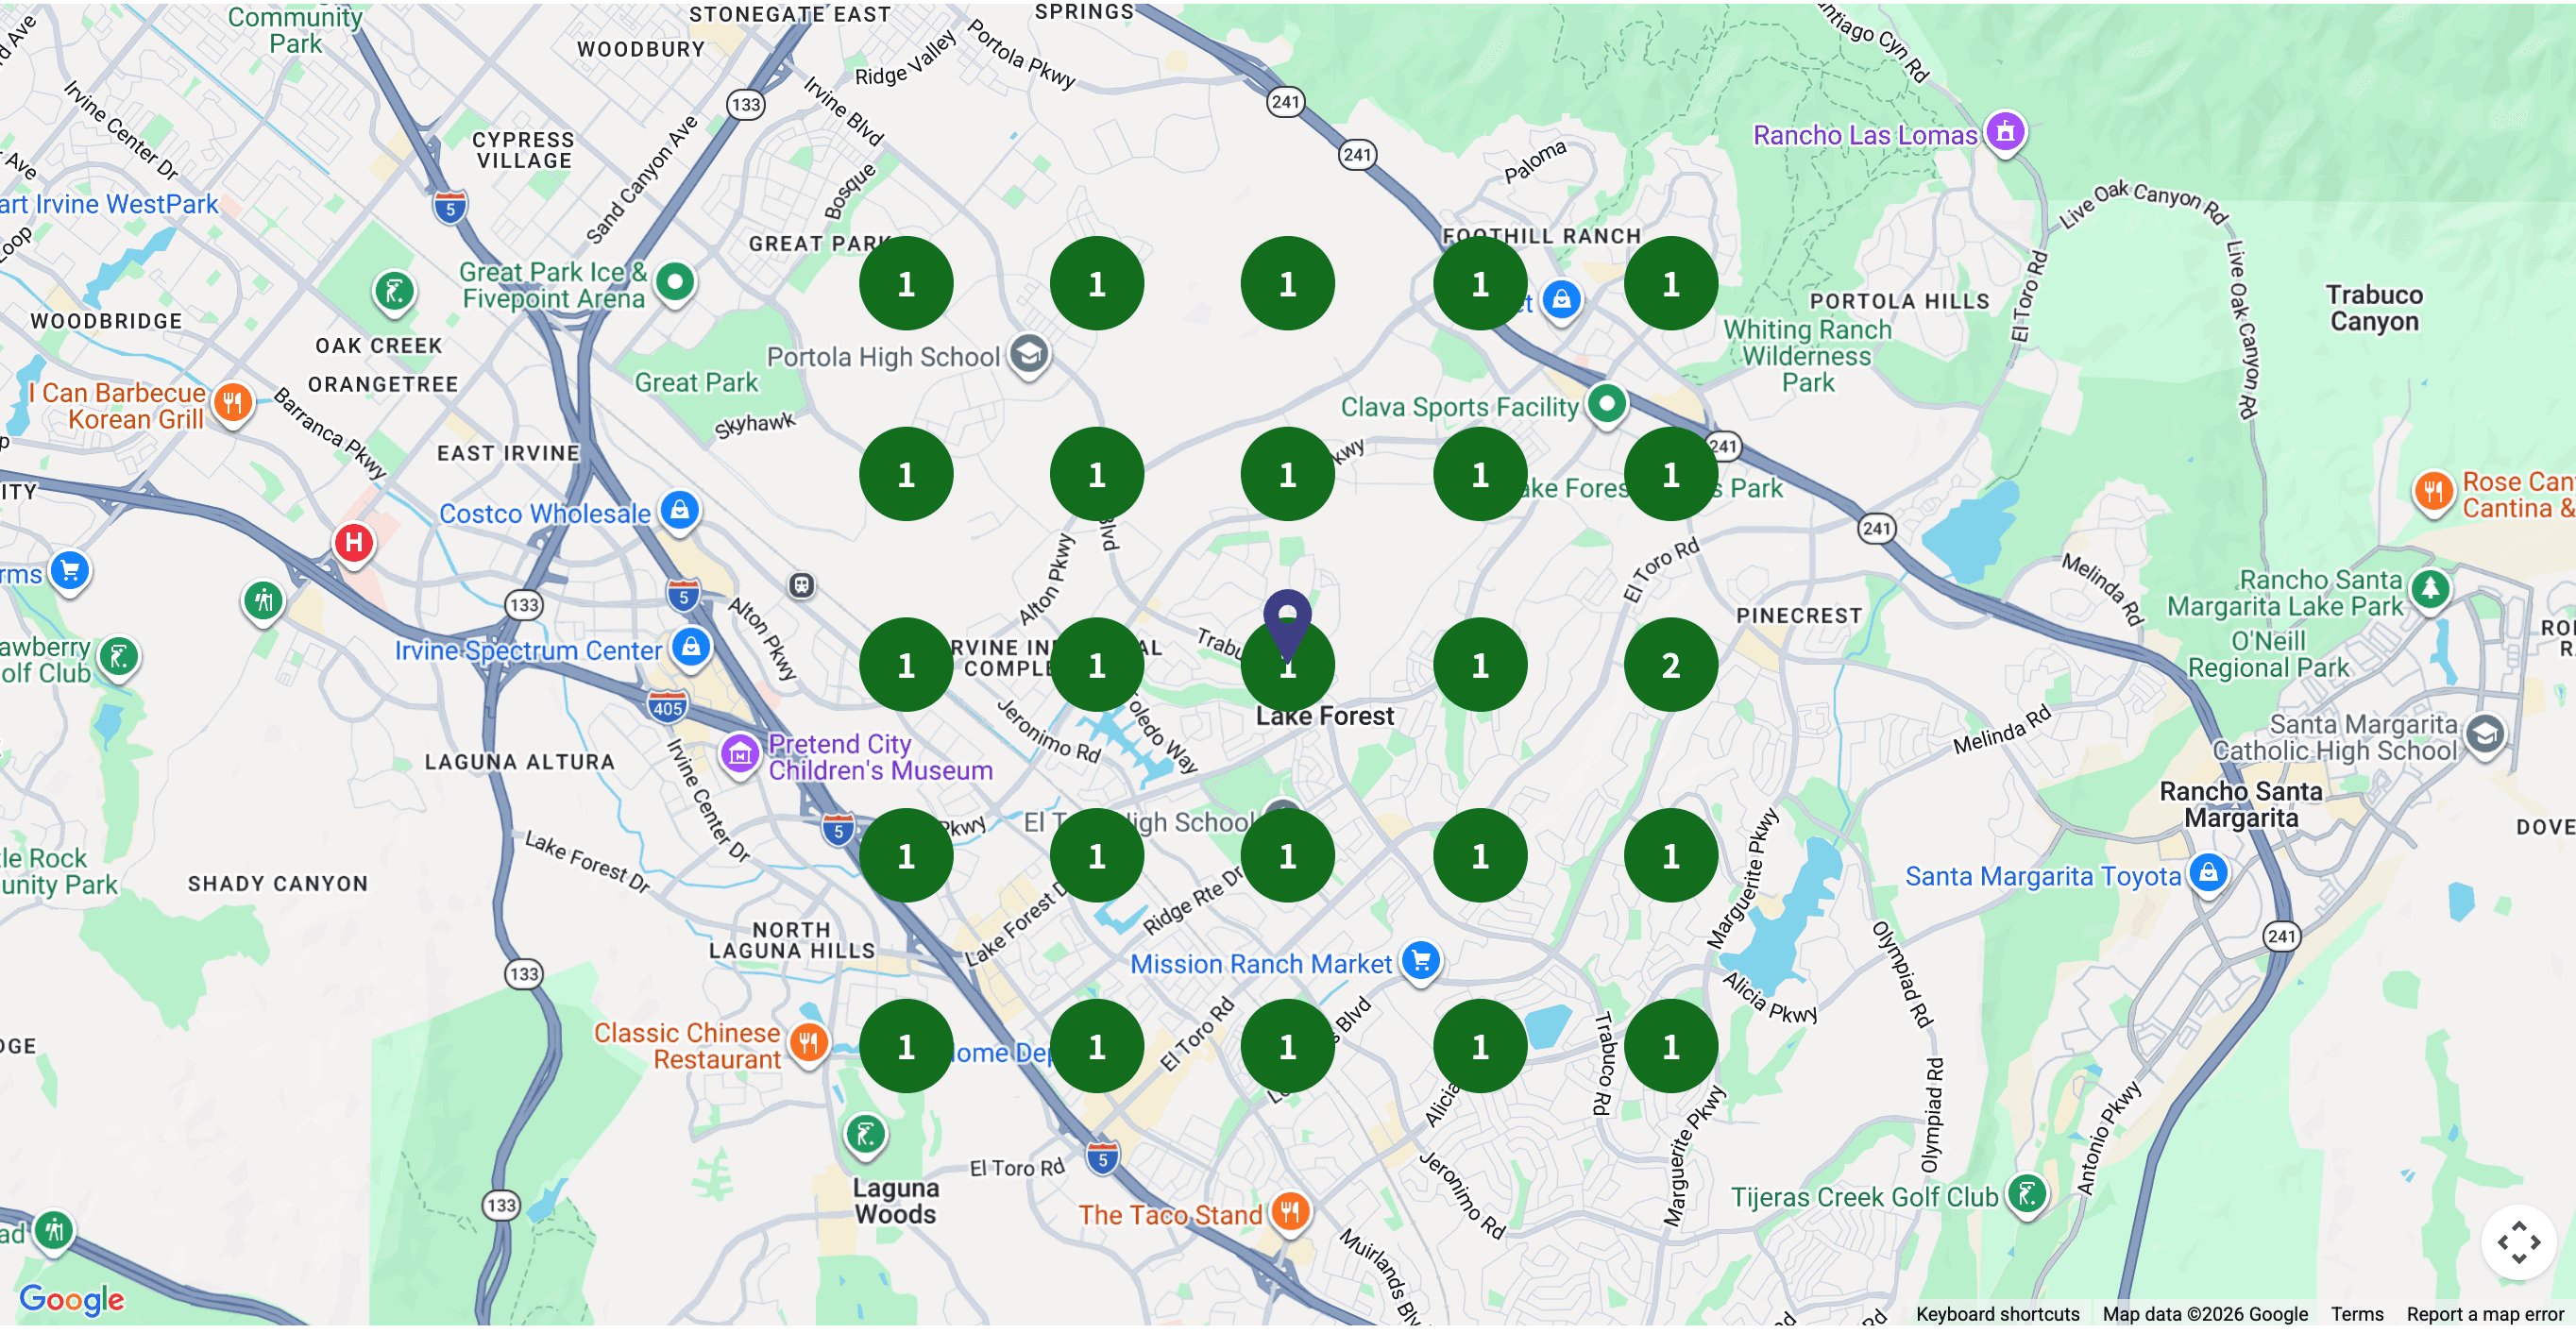Image resolution: width=2576 pixels, height=1333 pixels.
Task: Click Clava Sports Facility marker icon
Action: (1606, 405)
